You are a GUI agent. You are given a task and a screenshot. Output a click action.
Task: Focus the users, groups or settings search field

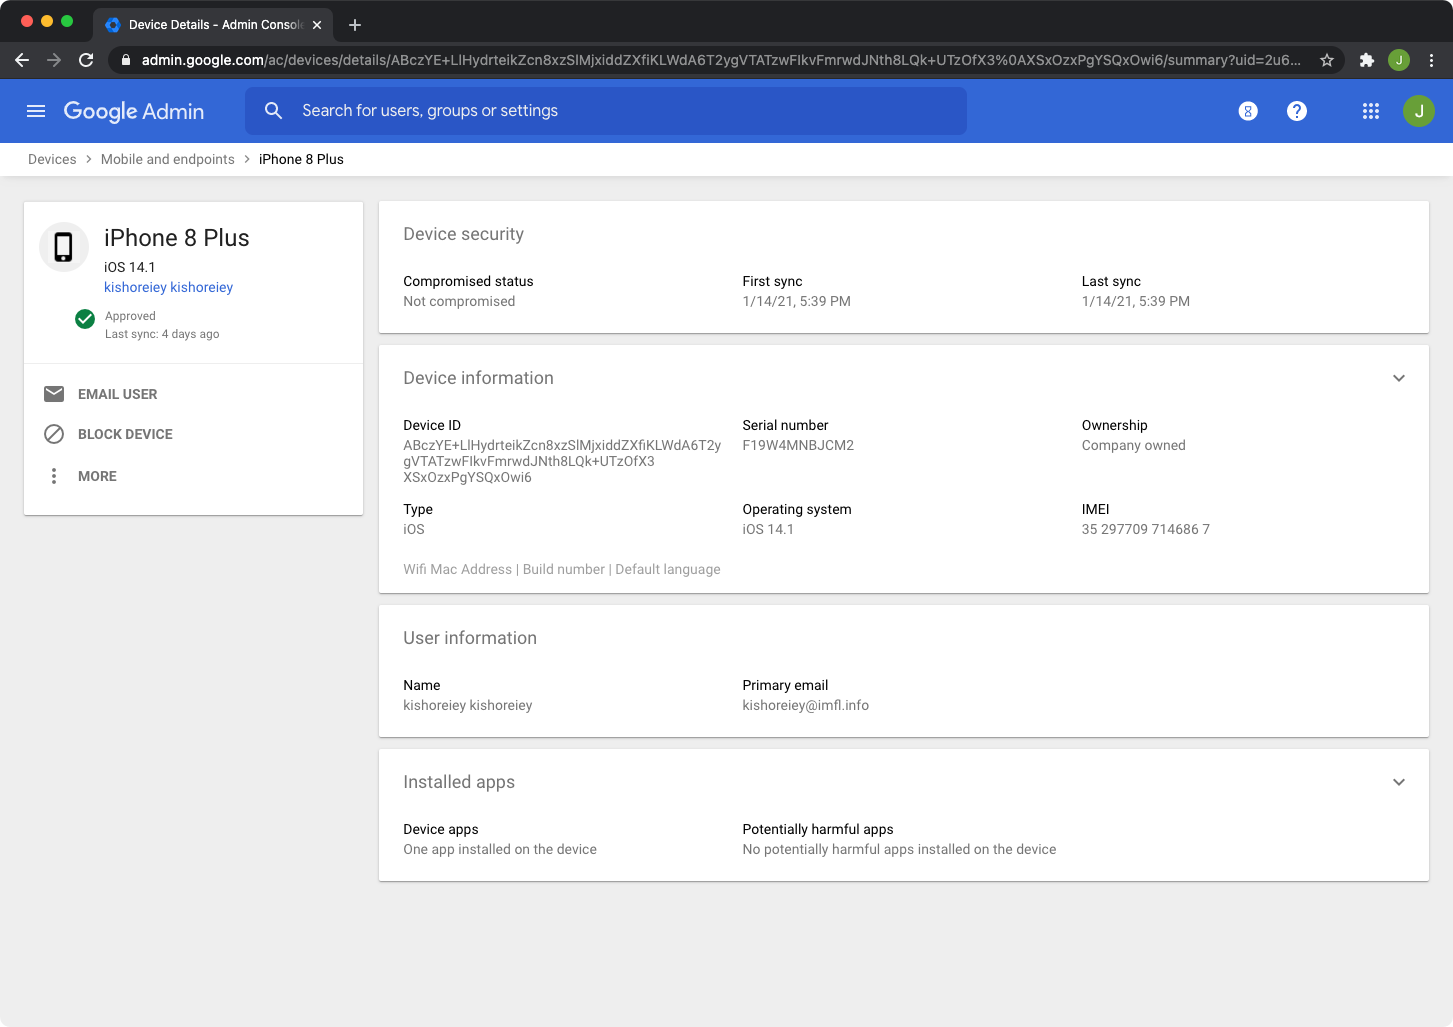pyautogui.click(x=606, y=111)
